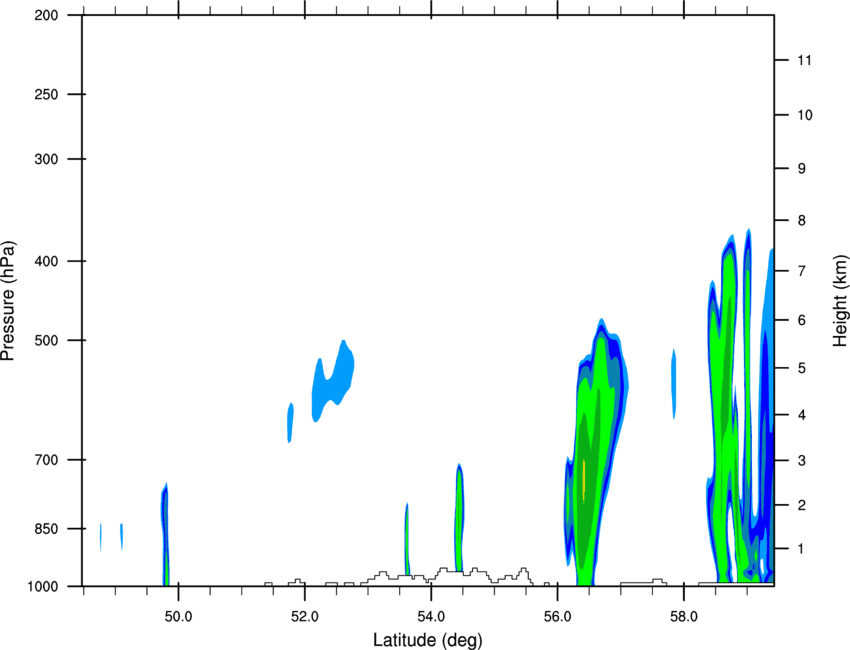Pick the 7 km height tick label
Image resolution: width=850 pixels, height=650 pixels.
(801, 271)
